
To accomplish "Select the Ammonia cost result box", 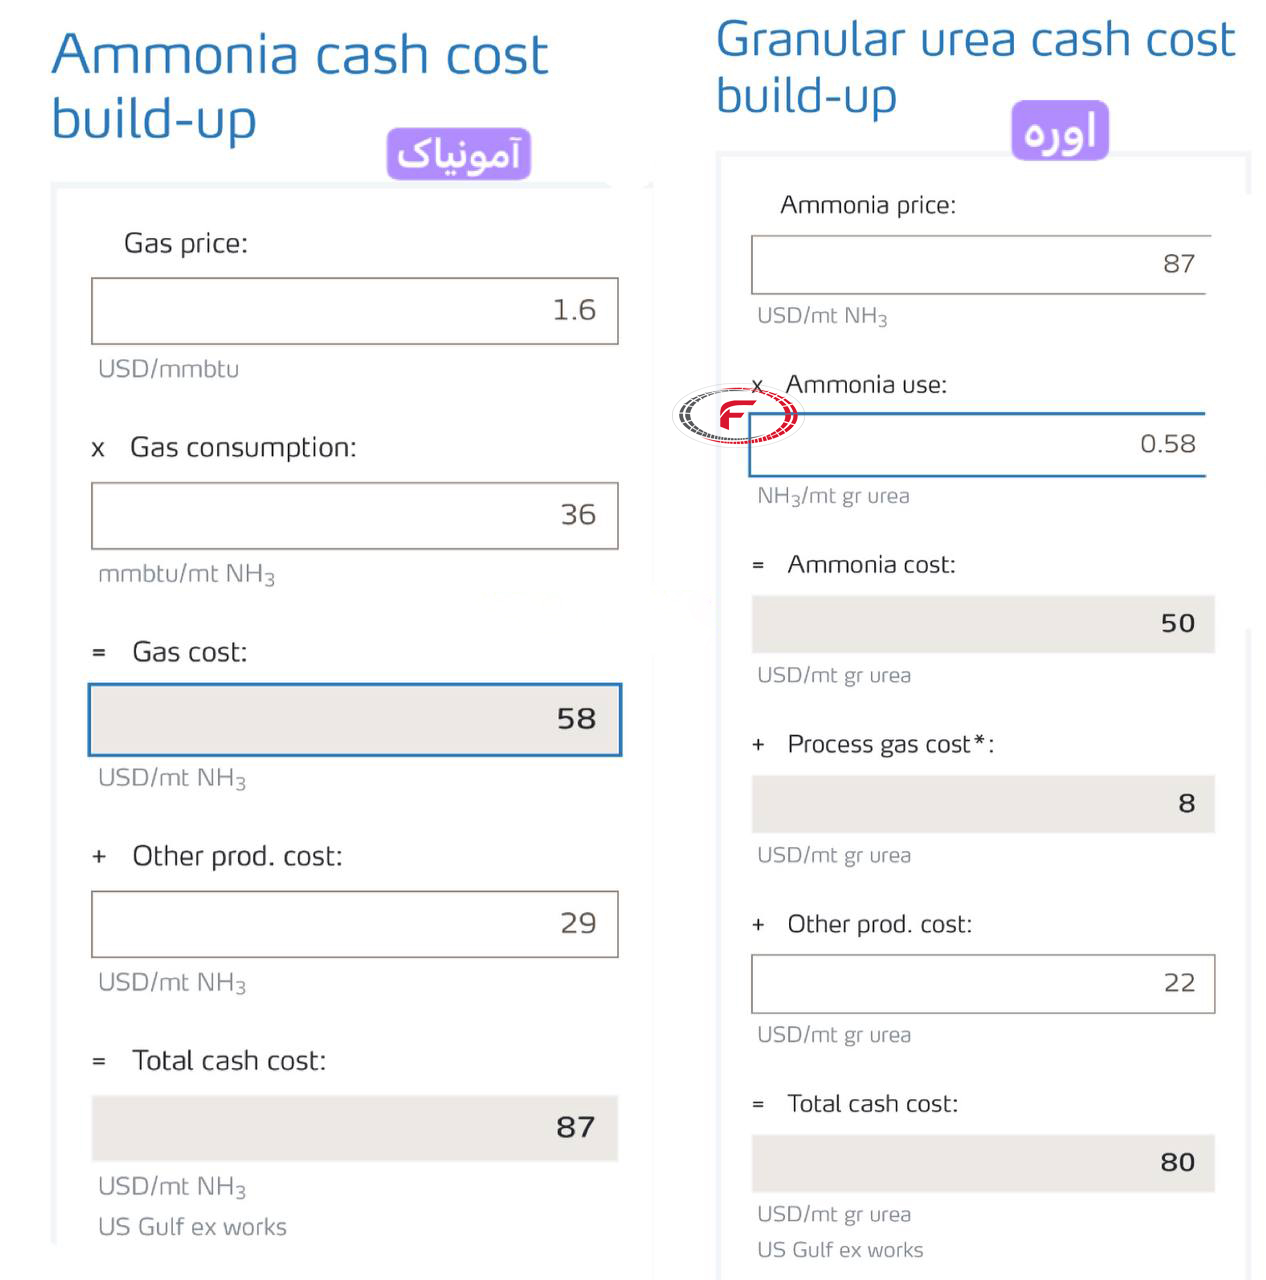I will point(983,624).
